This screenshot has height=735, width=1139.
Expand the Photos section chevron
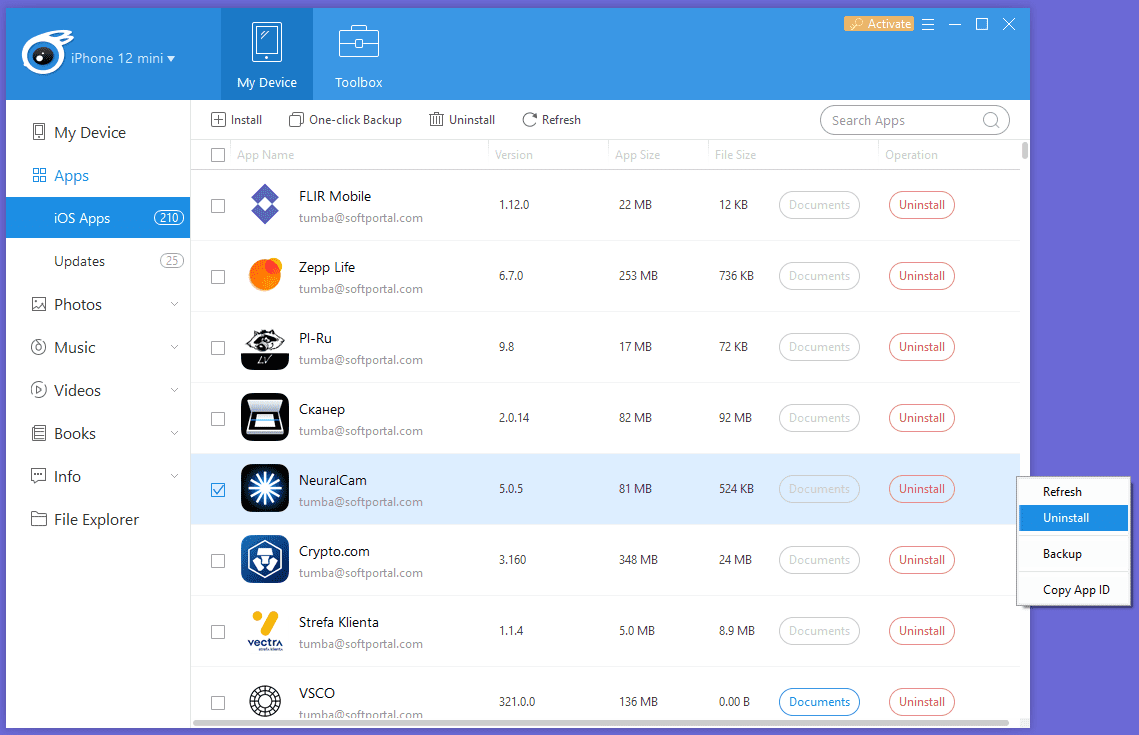(174, 304)
